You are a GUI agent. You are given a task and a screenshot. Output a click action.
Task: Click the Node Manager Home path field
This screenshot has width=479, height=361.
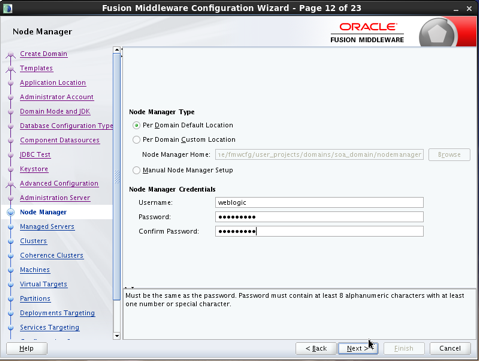(x=319, y=155)
